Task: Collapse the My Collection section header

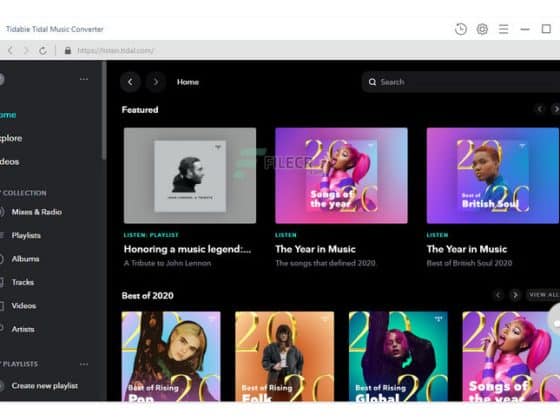Action: pos(24,193)
